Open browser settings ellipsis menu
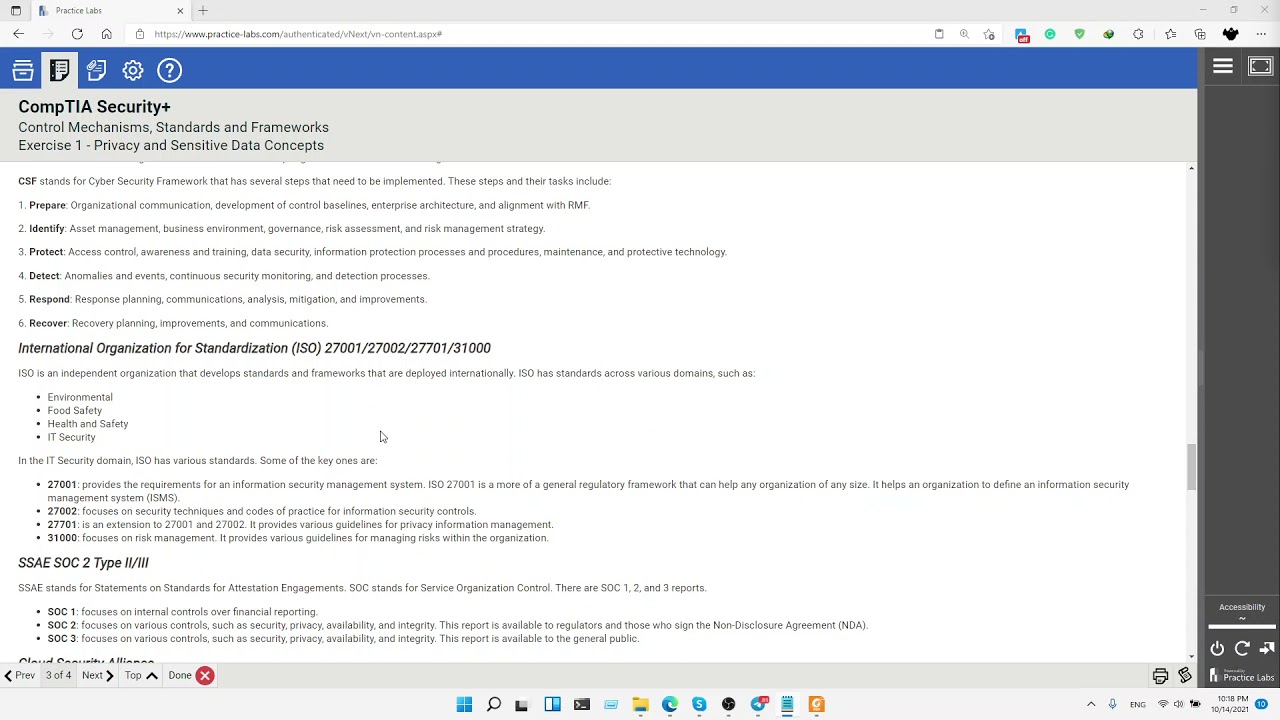Image resolution: width=1280 pixels, height=720 pixels. point(1261,34)
